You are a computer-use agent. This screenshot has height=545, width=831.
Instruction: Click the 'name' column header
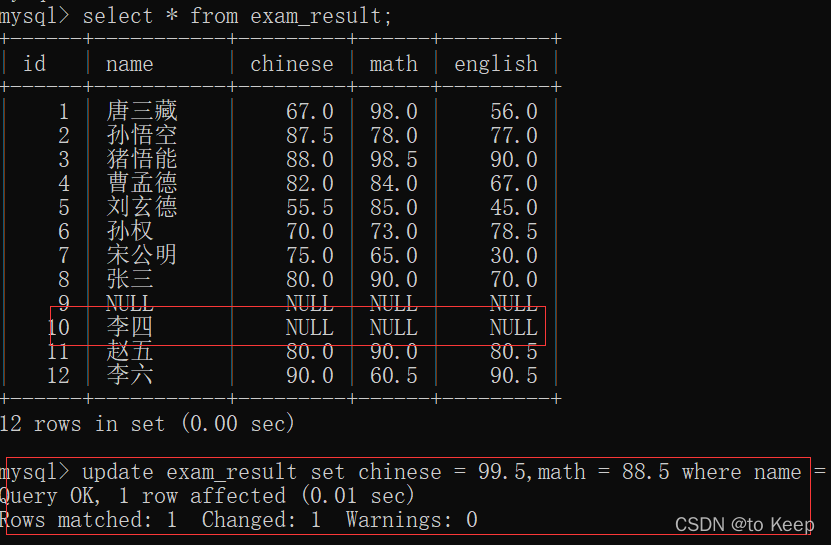(x=130, y=64)
